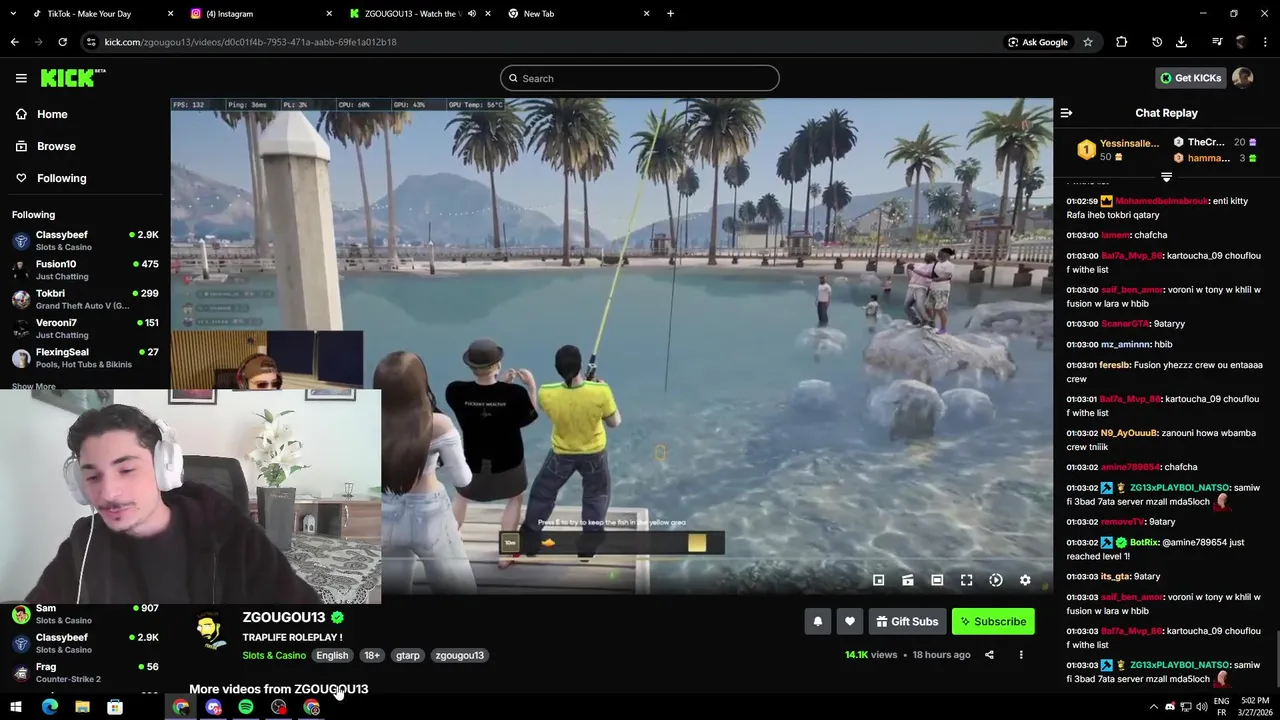Viewport: 1280px width, 720px height.
Task: Select the English tag
Action: (332, 656)
